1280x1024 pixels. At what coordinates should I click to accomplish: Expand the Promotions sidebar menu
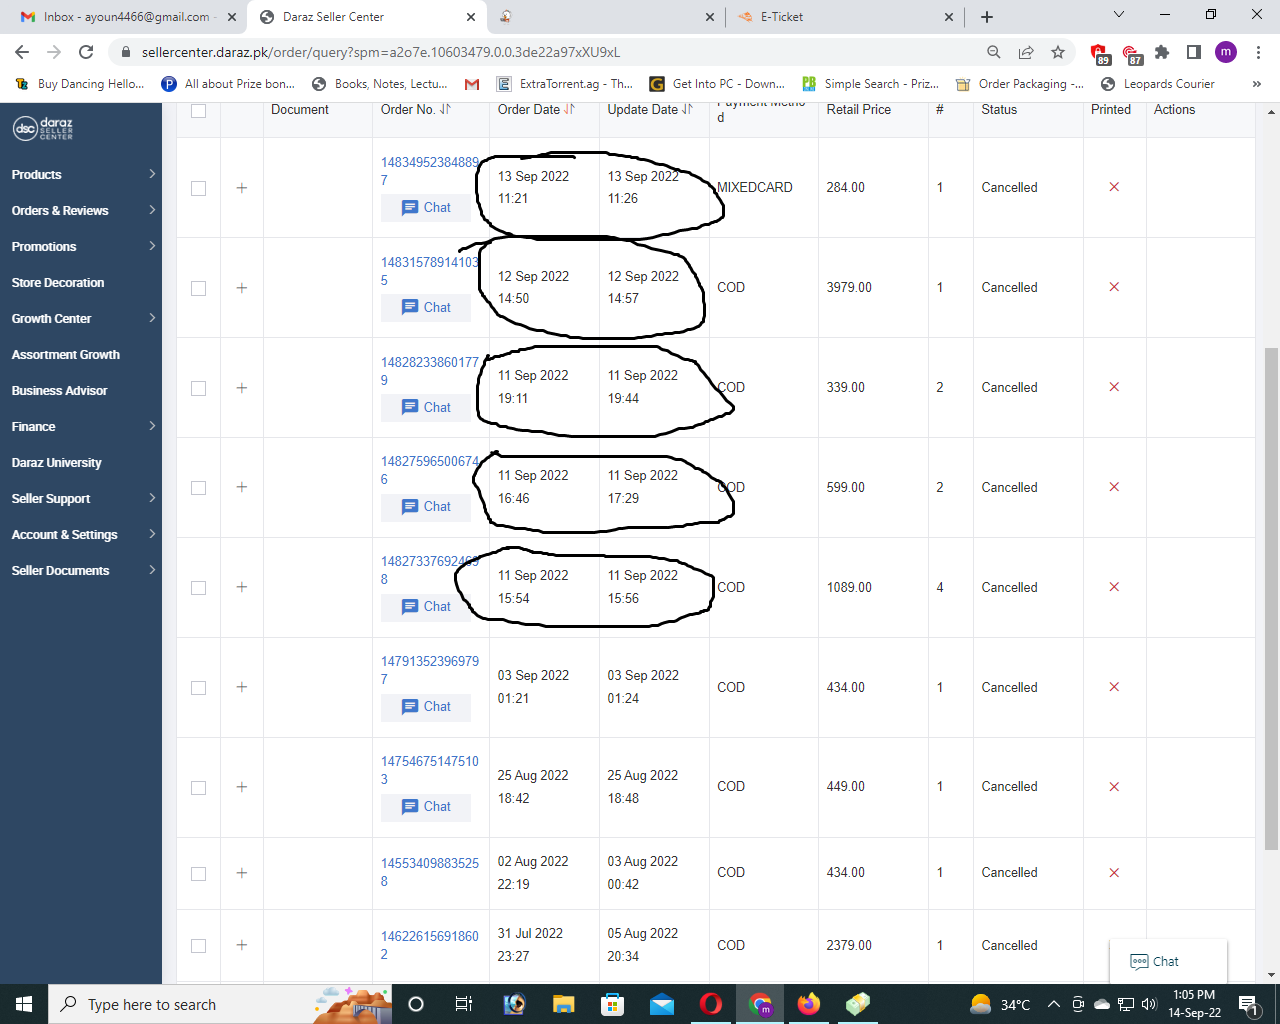tap(81, 246)
